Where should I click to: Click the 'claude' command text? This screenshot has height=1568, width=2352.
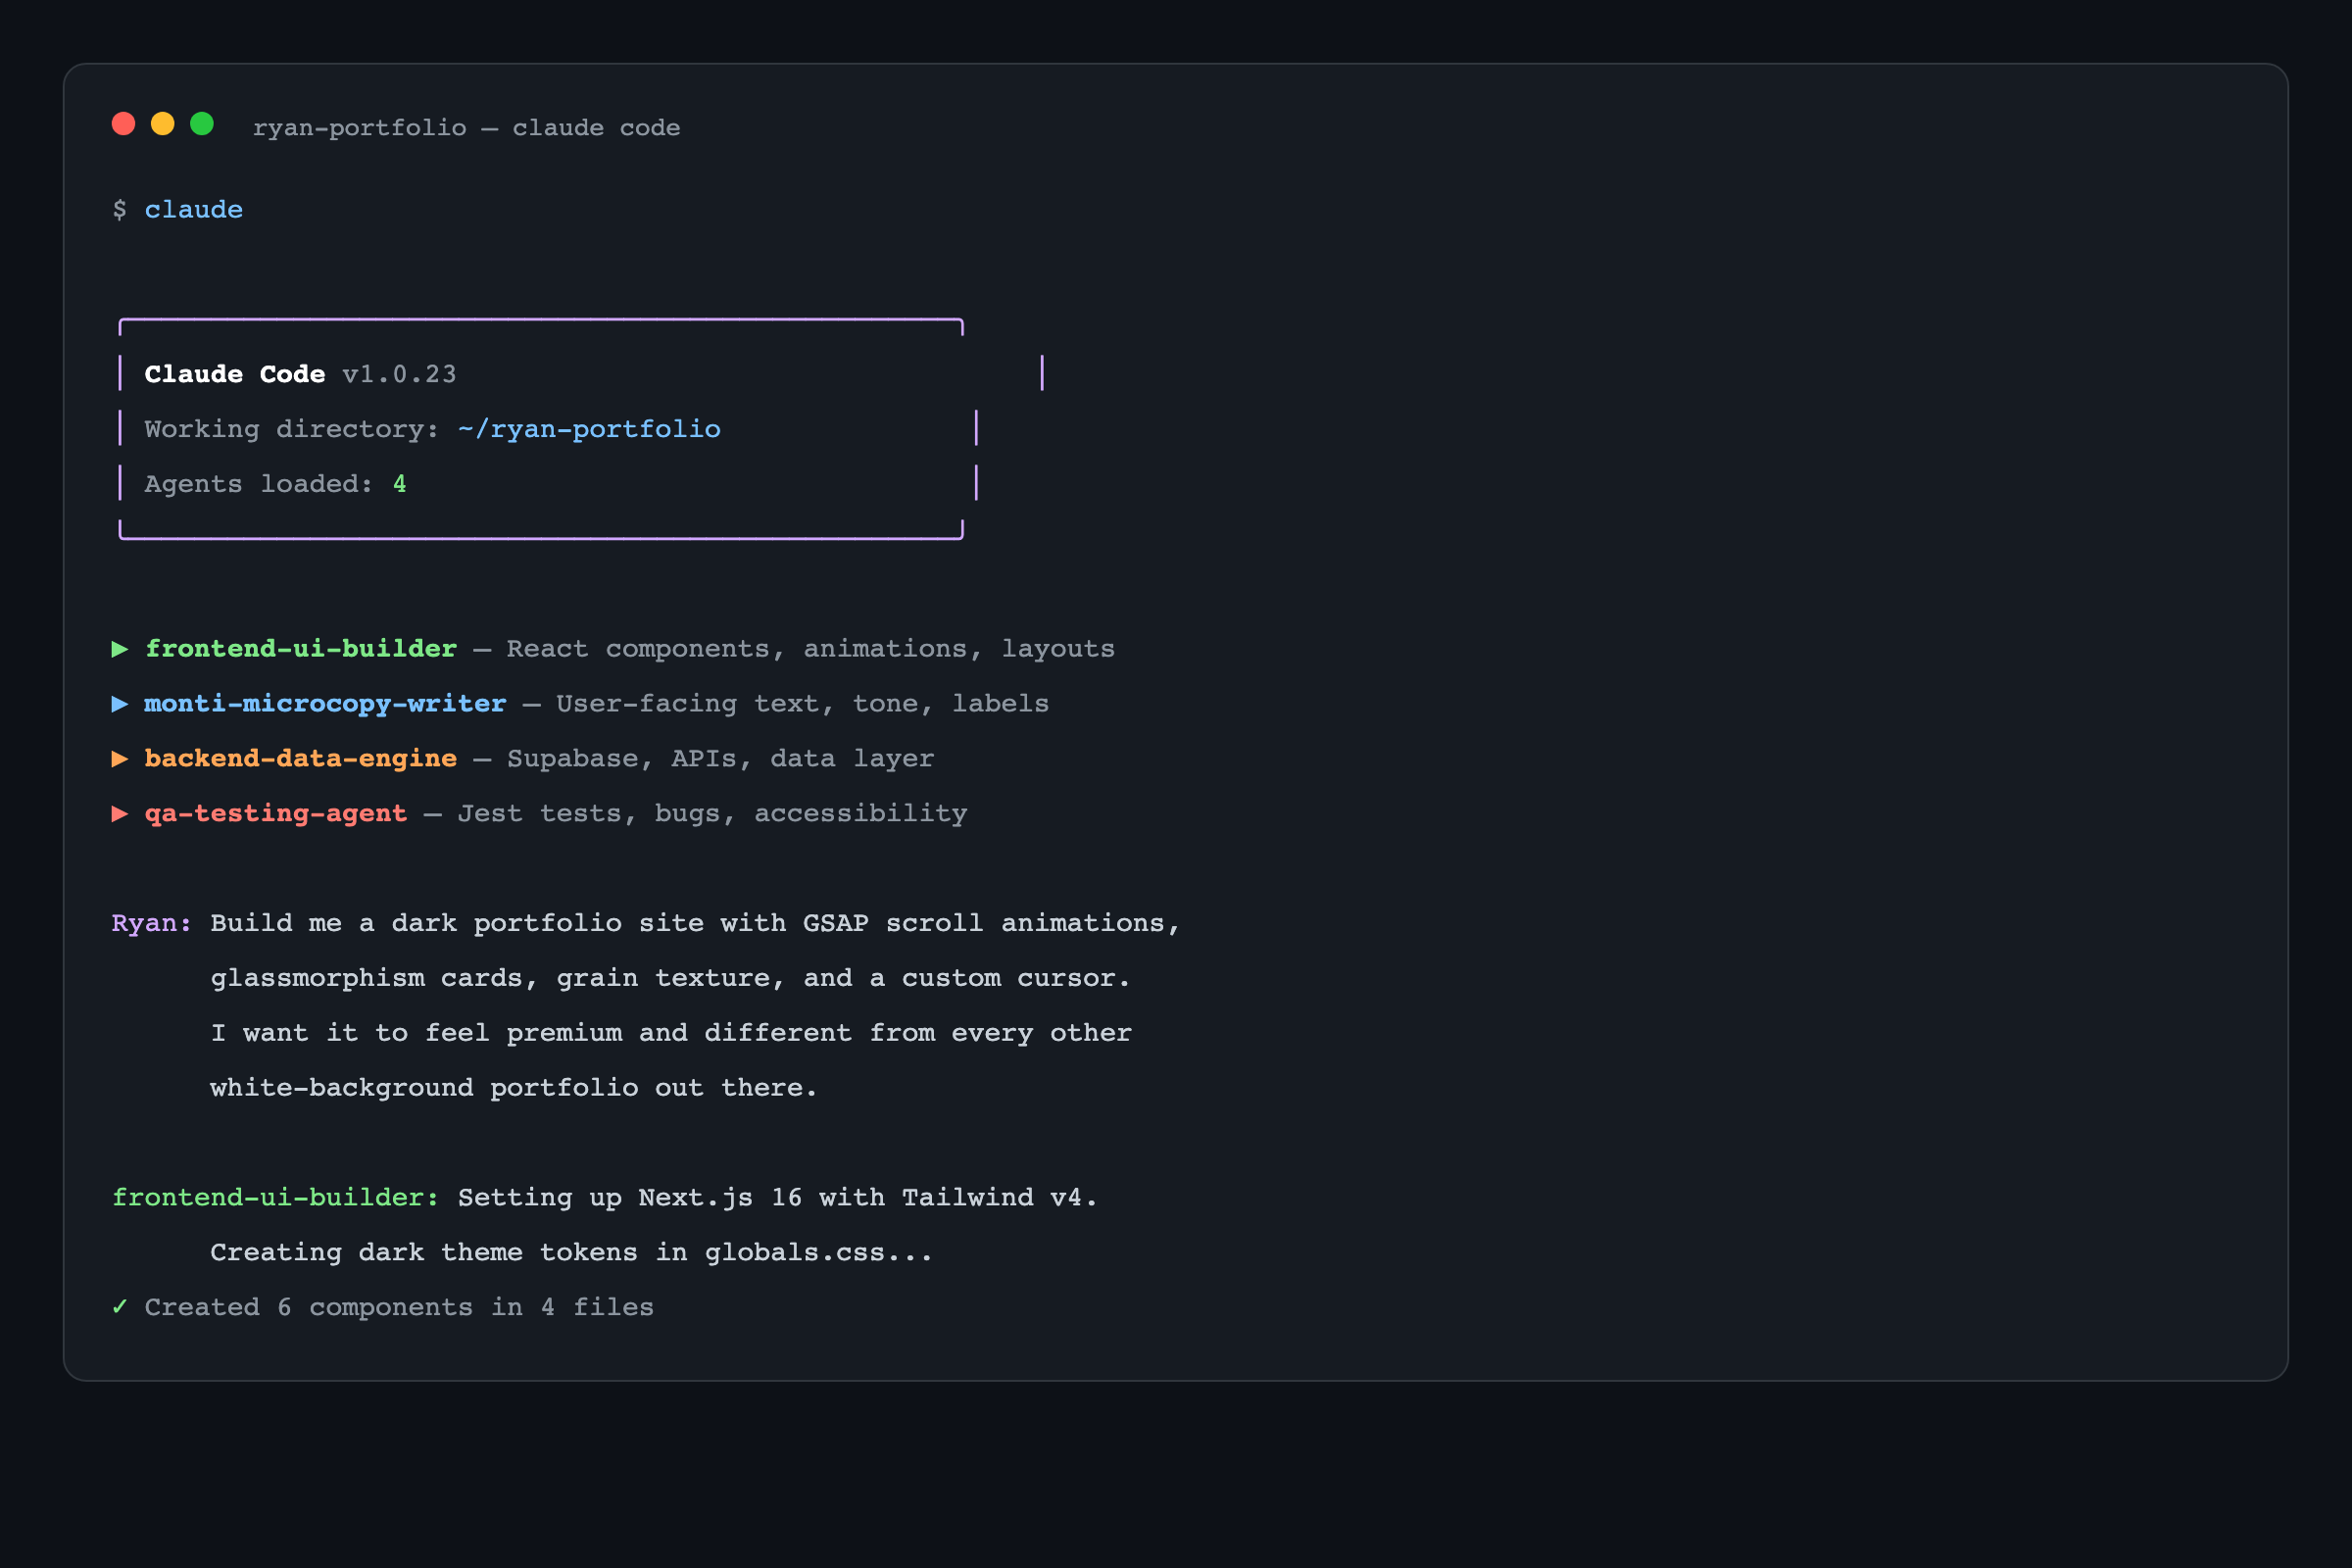[193, 209]
